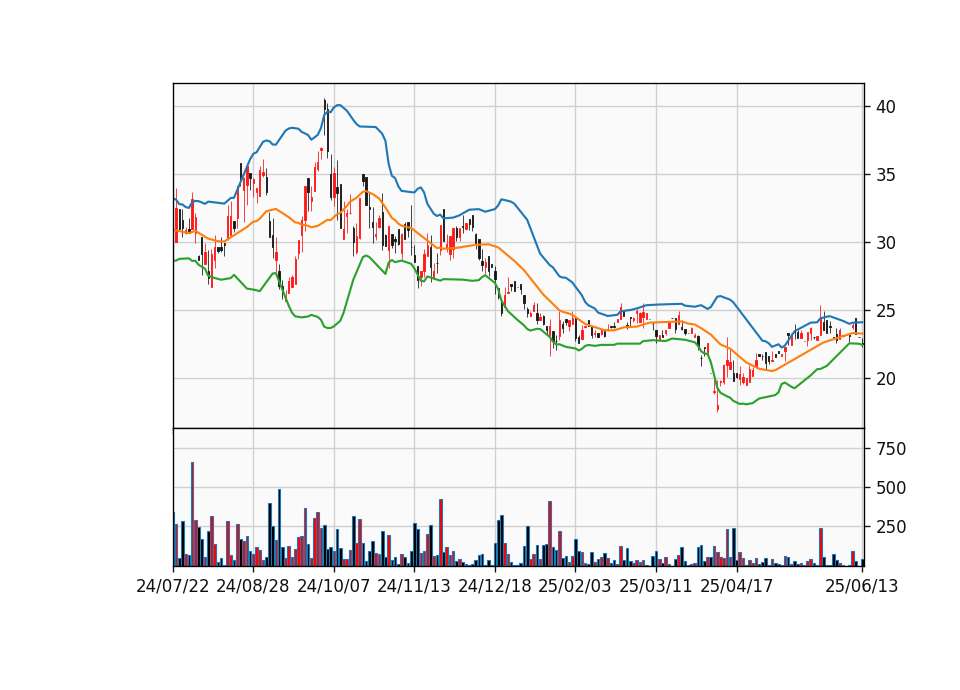Click the price axis value 40

[886, 107]
